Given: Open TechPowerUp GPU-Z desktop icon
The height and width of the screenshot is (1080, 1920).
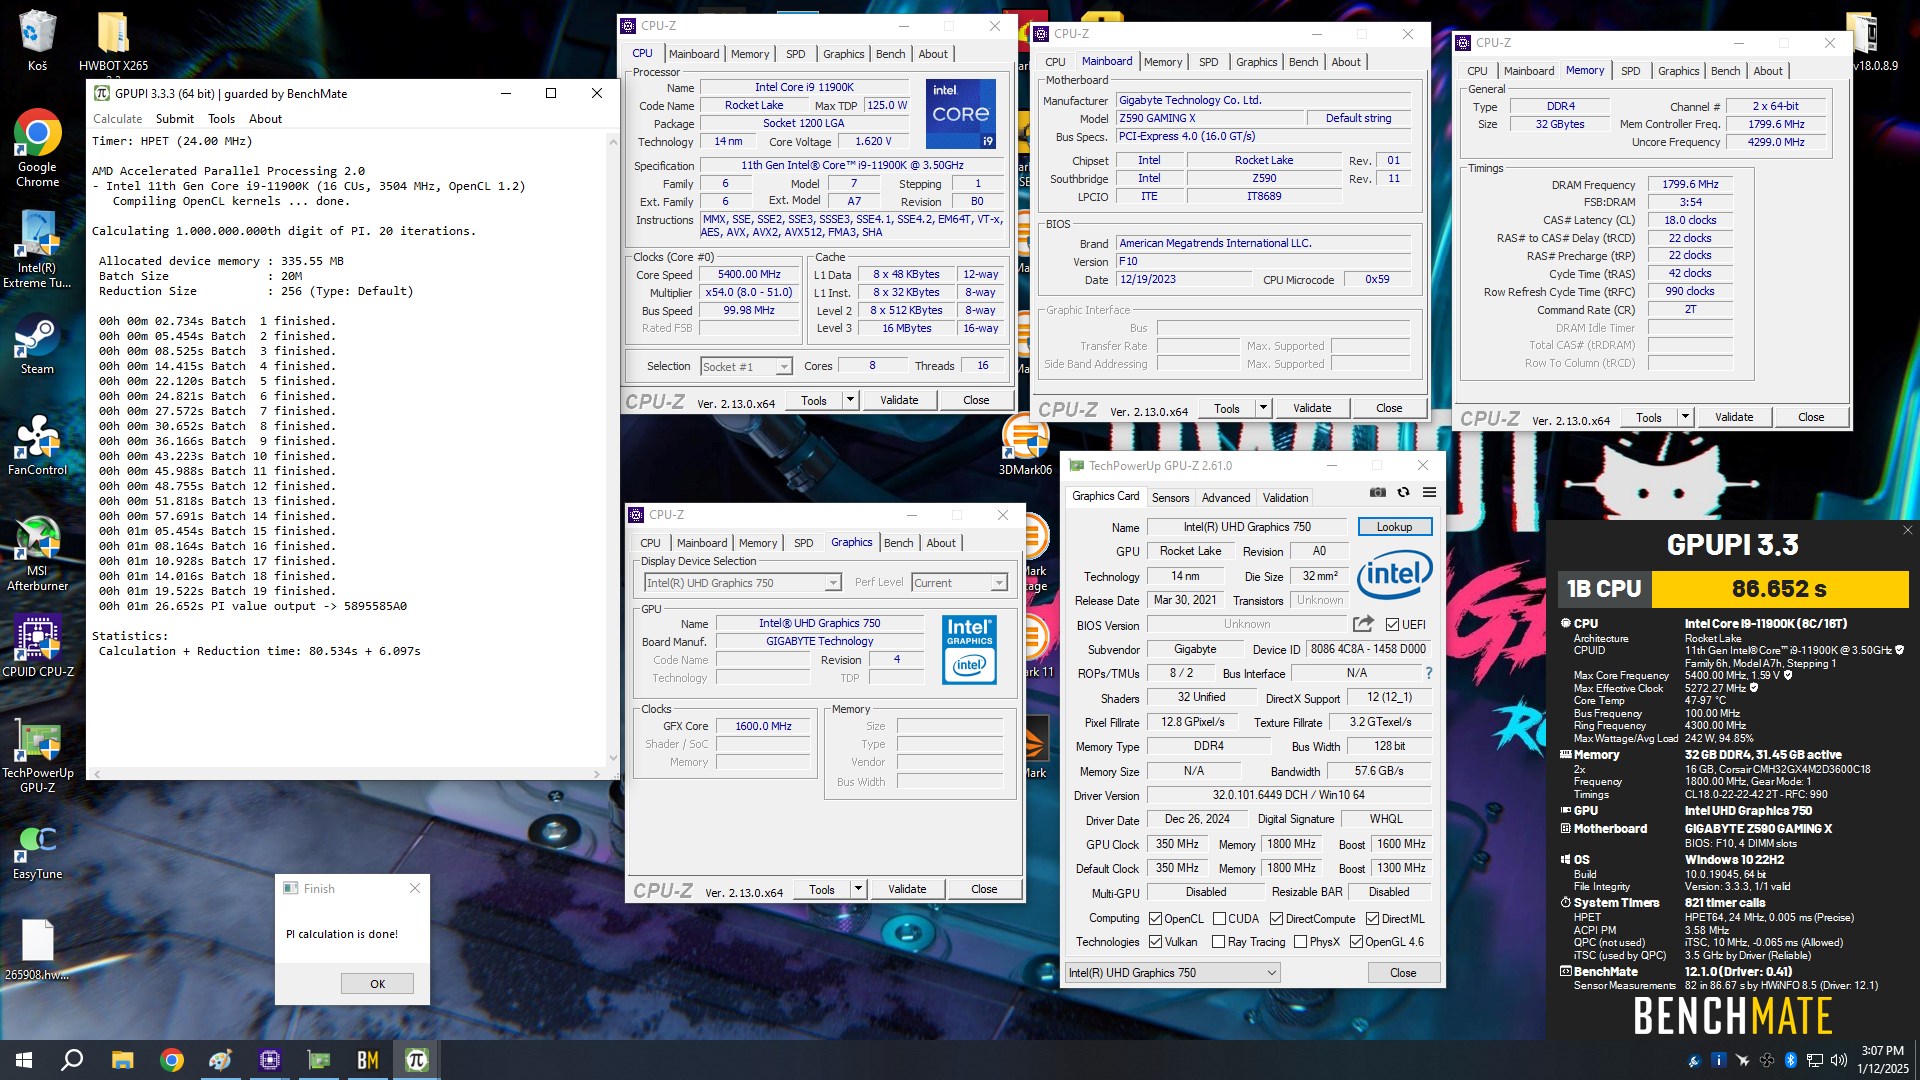Looking at the screenshot, I should click(x=37, y=755).
